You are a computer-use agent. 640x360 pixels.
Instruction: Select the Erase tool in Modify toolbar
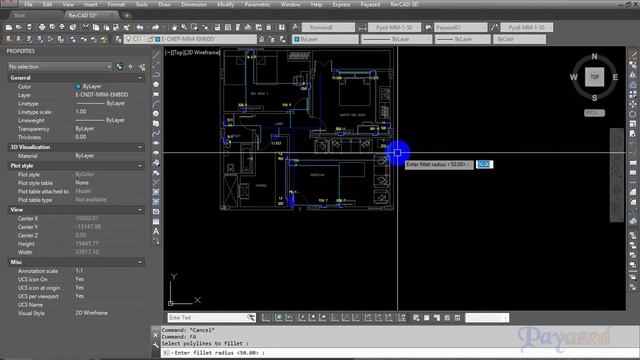point(633,55)
